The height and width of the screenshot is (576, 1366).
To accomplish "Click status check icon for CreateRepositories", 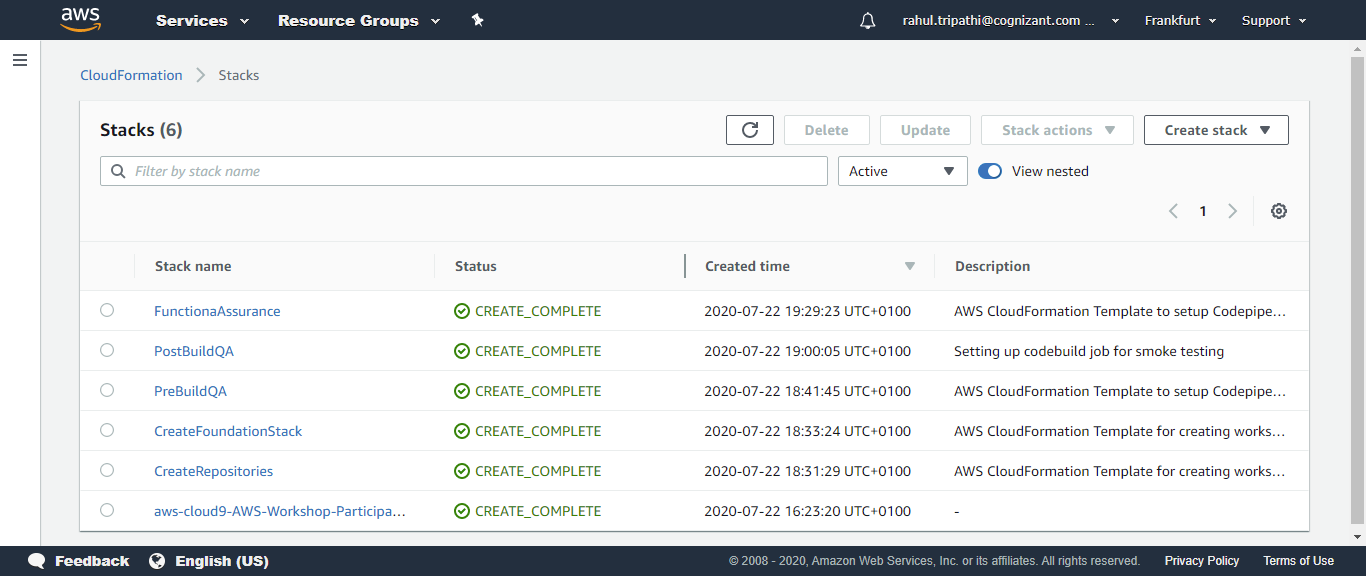I will 462,471.
